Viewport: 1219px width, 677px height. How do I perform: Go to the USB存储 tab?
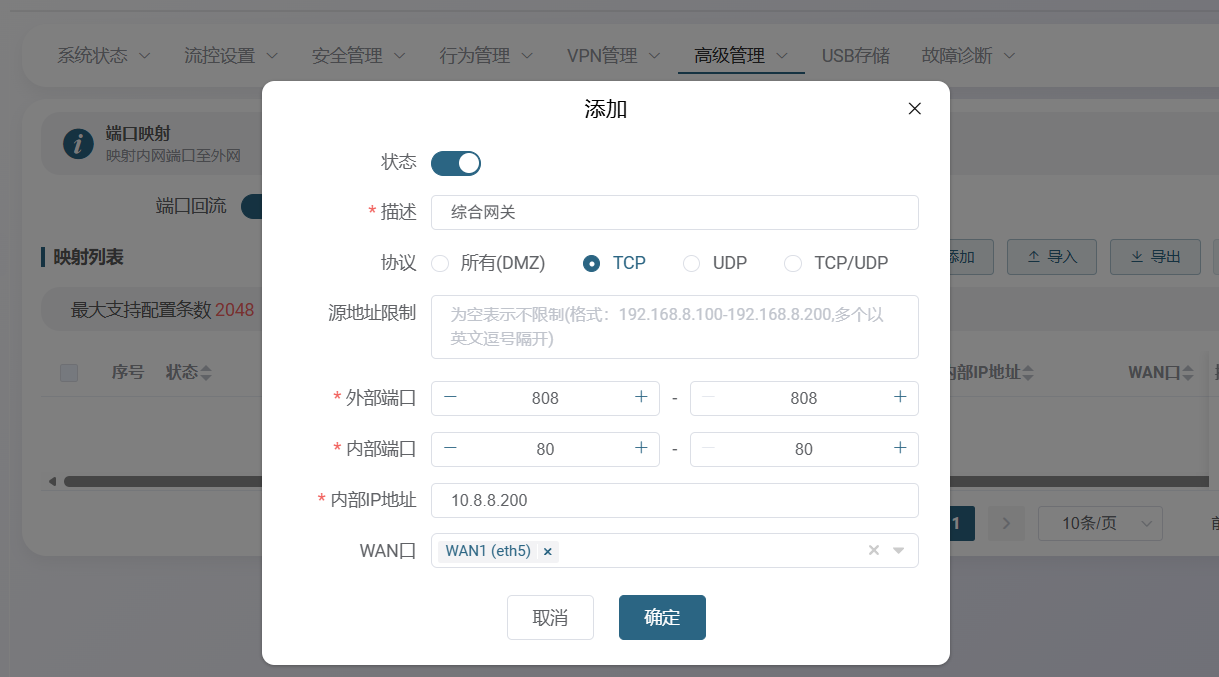click(x=855, y=56)
